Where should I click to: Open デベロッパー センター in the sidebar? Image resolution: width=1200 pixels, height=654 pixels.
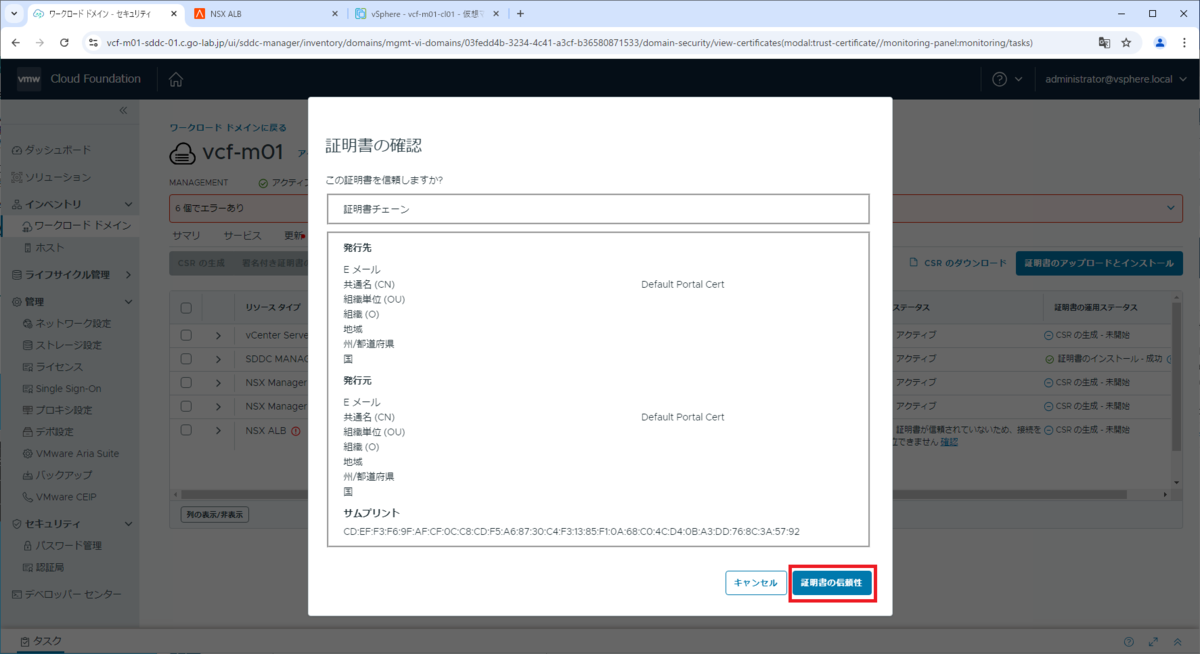[66, 594]
